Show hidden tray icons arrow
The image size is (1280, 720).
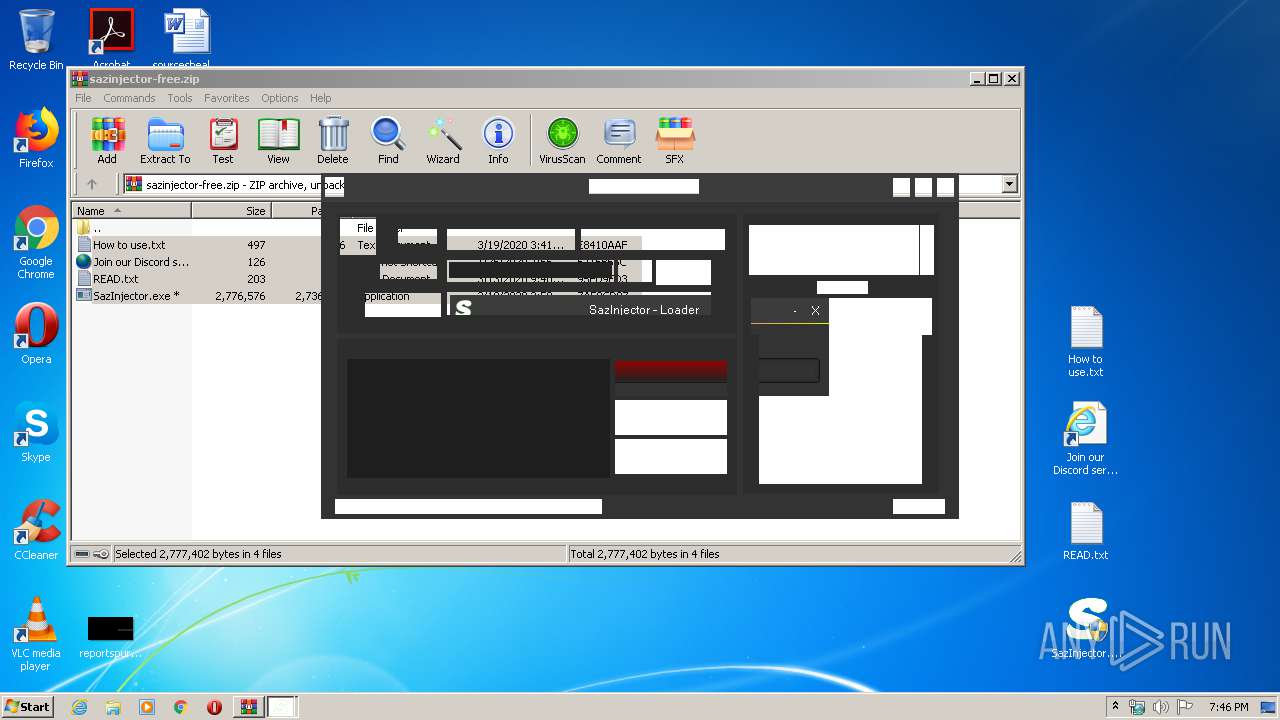(x=1116, y=707)
